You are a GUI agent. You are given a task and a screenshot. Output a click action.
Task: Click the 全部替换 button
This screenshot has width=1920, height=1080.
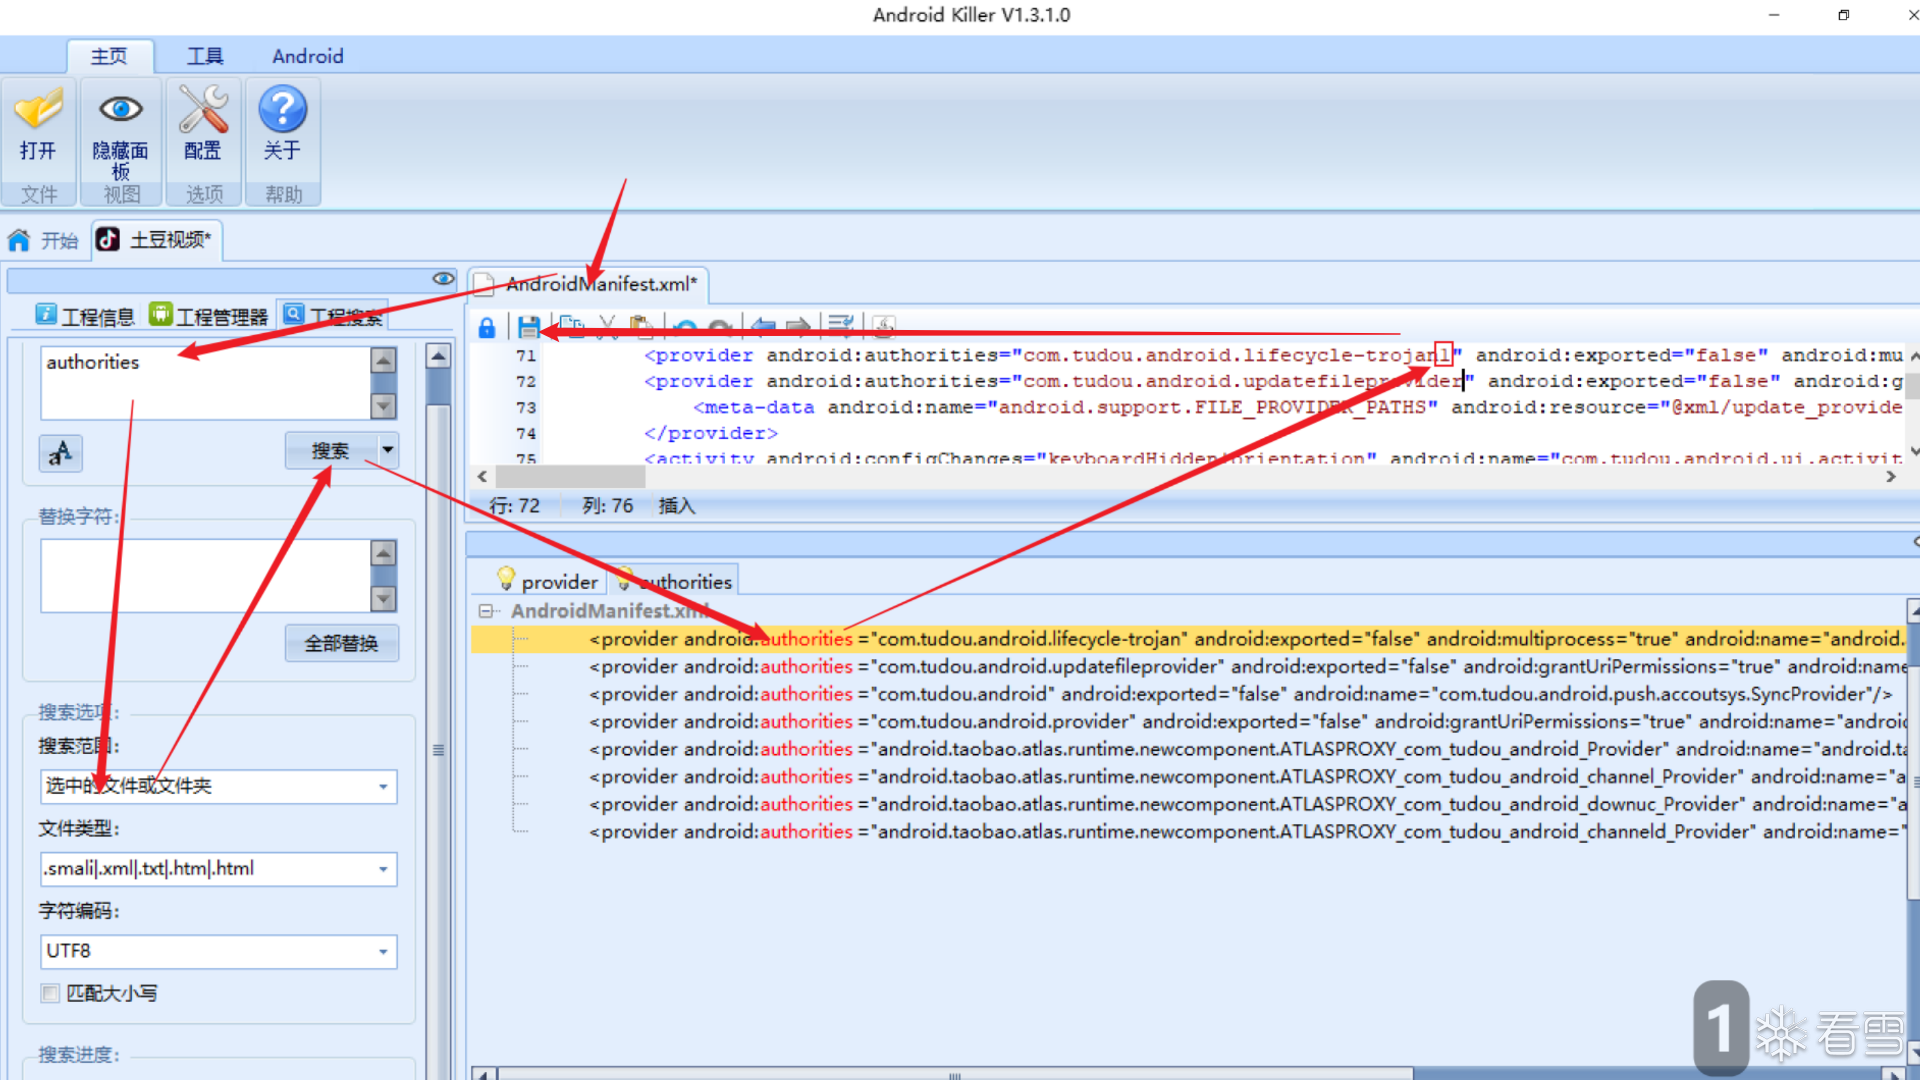pyautogui.click(x=341, y=643)
